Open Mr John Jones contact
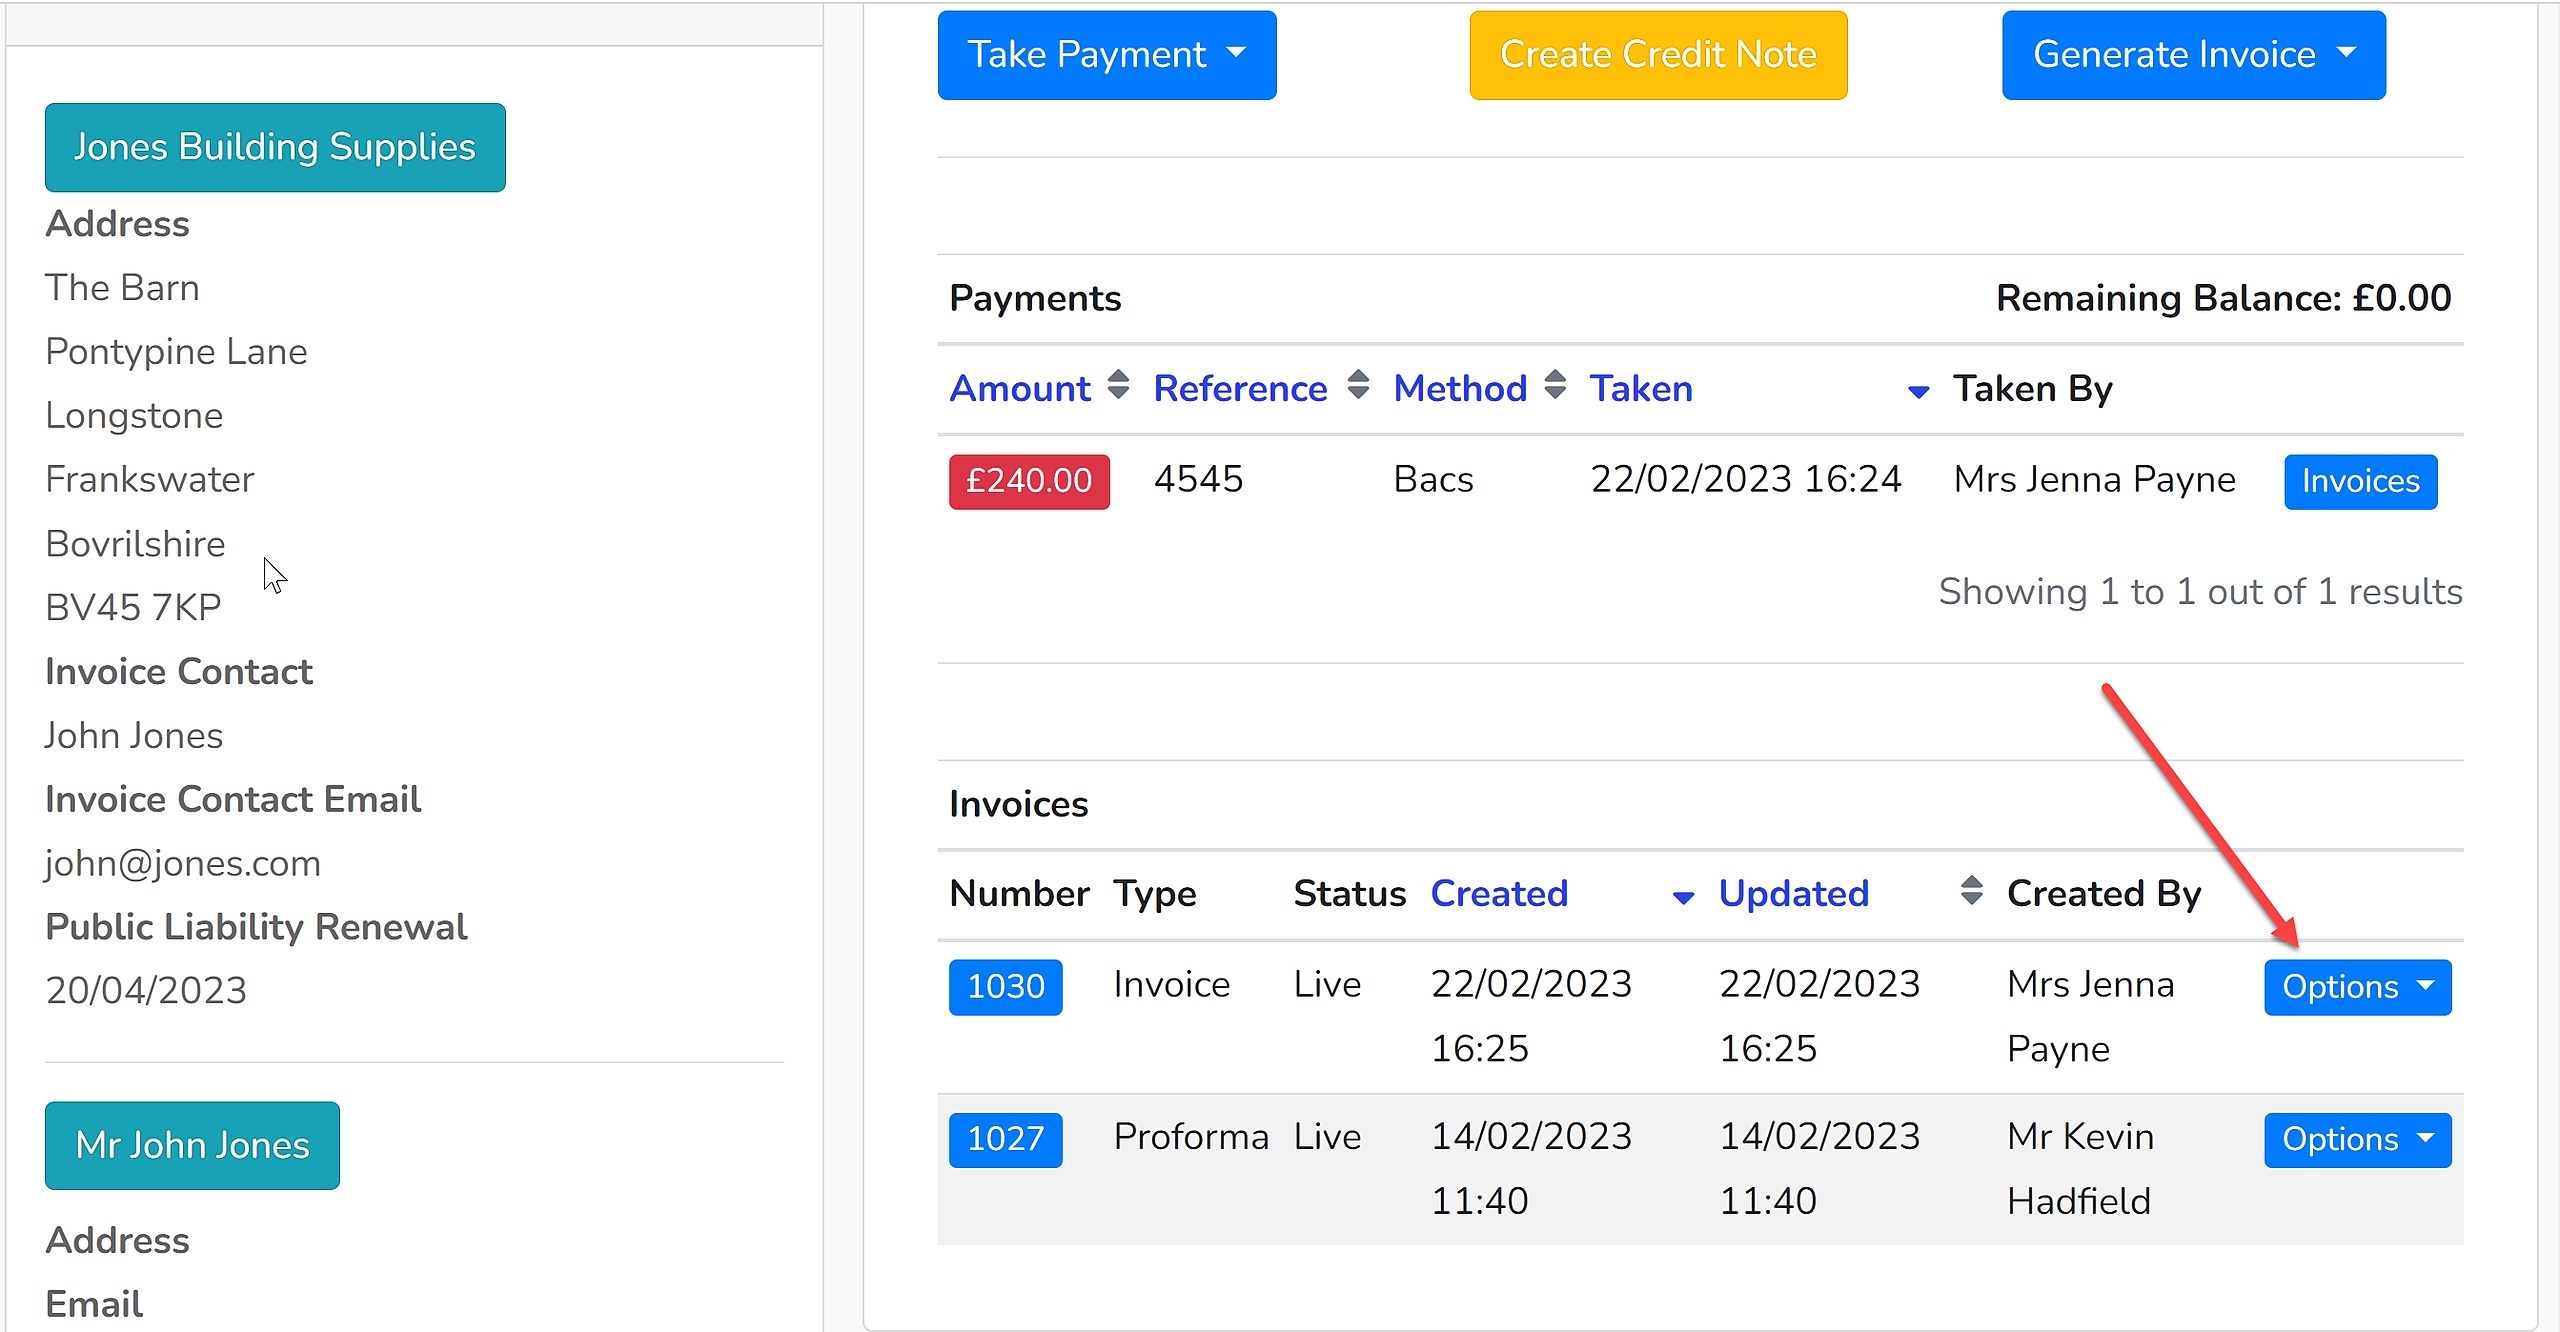The image size is (2560, 1332). coord(192,1145)
